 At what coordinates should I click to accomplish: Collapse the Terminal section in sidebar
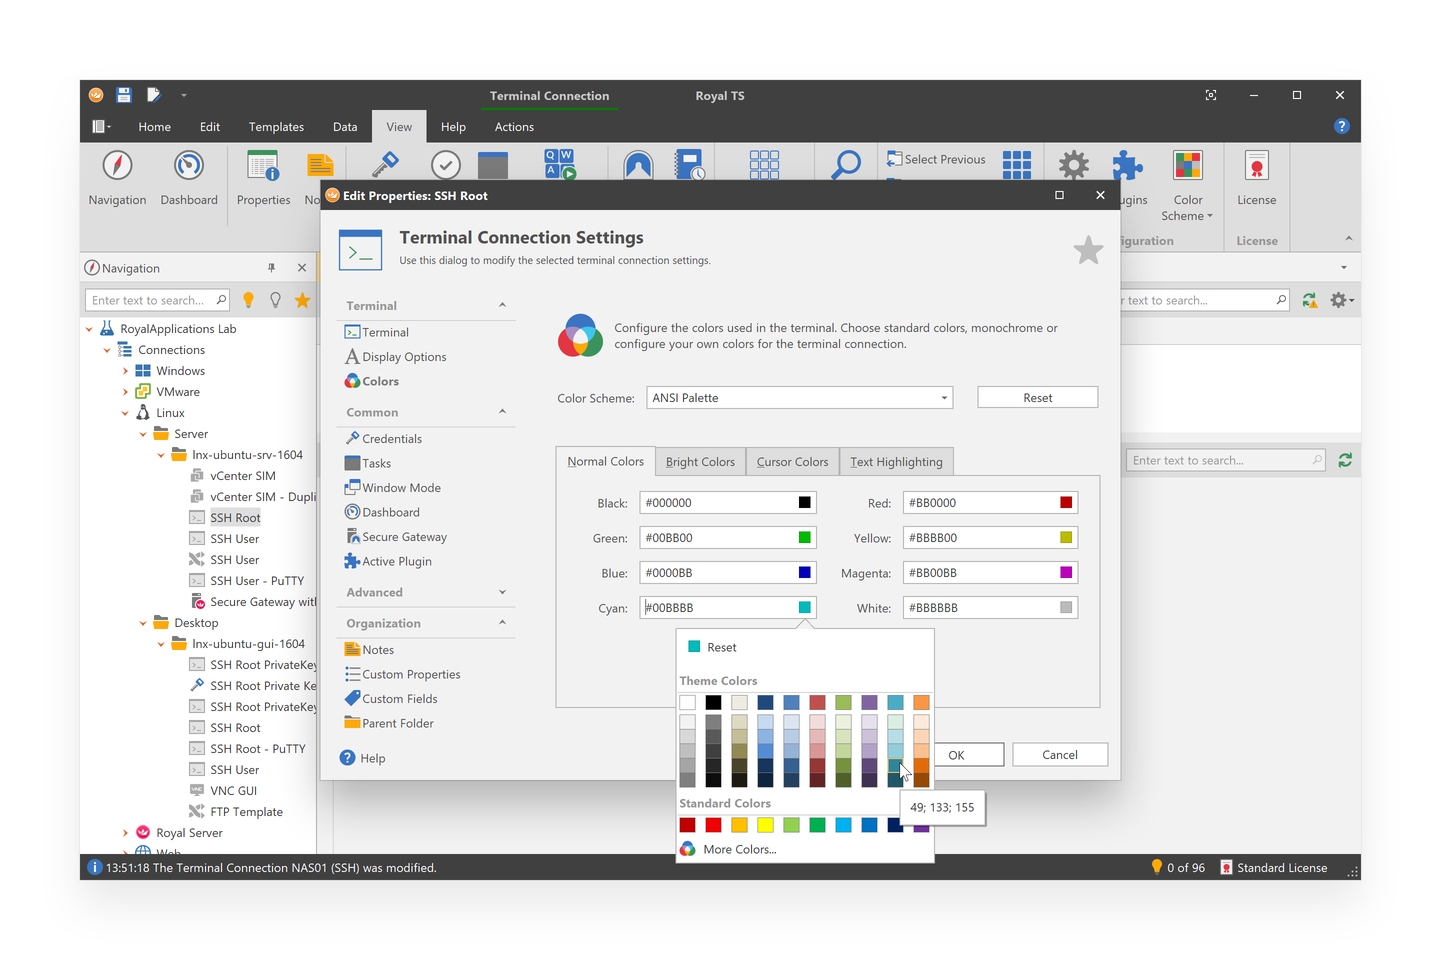[x=502, y=306]
